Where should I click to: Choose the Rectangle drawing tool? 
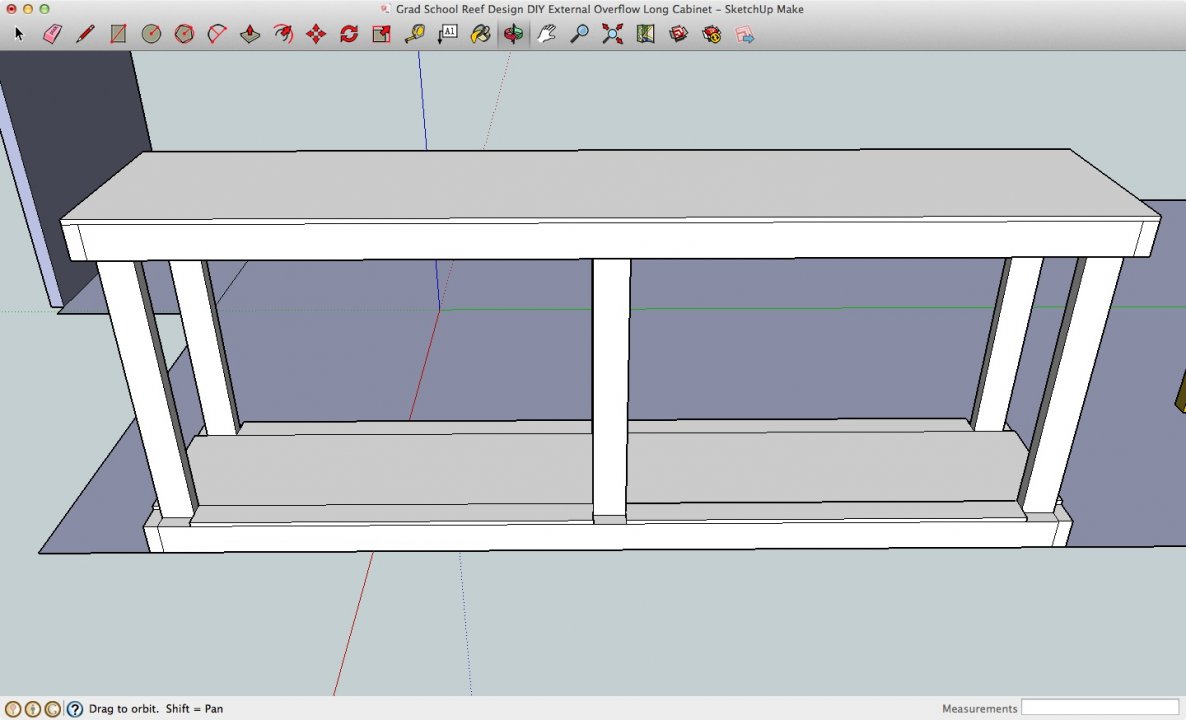118,34
